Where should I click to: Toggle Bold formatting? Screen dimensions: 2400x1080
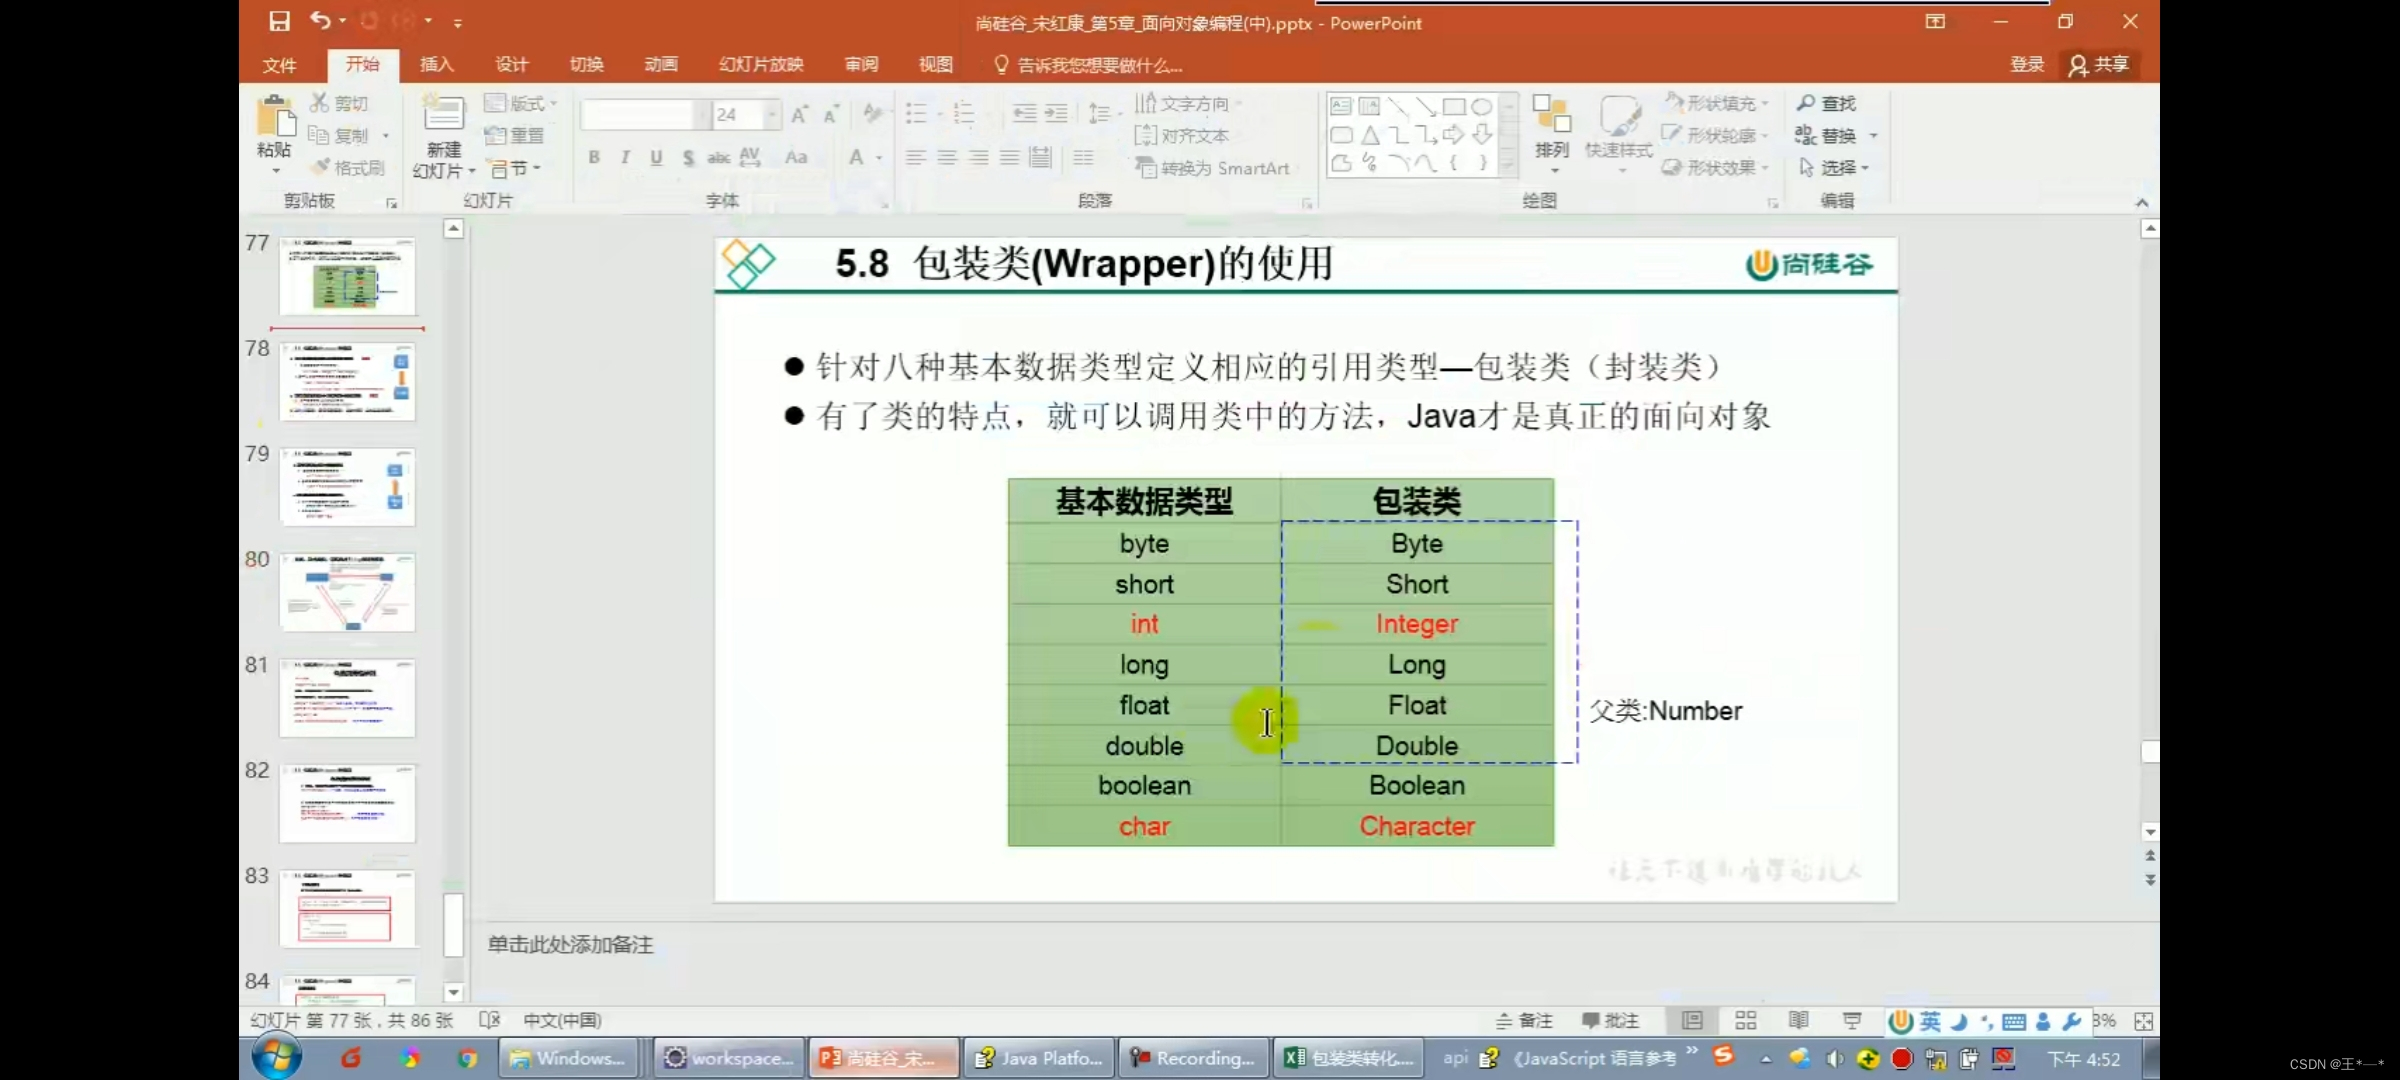594,157
